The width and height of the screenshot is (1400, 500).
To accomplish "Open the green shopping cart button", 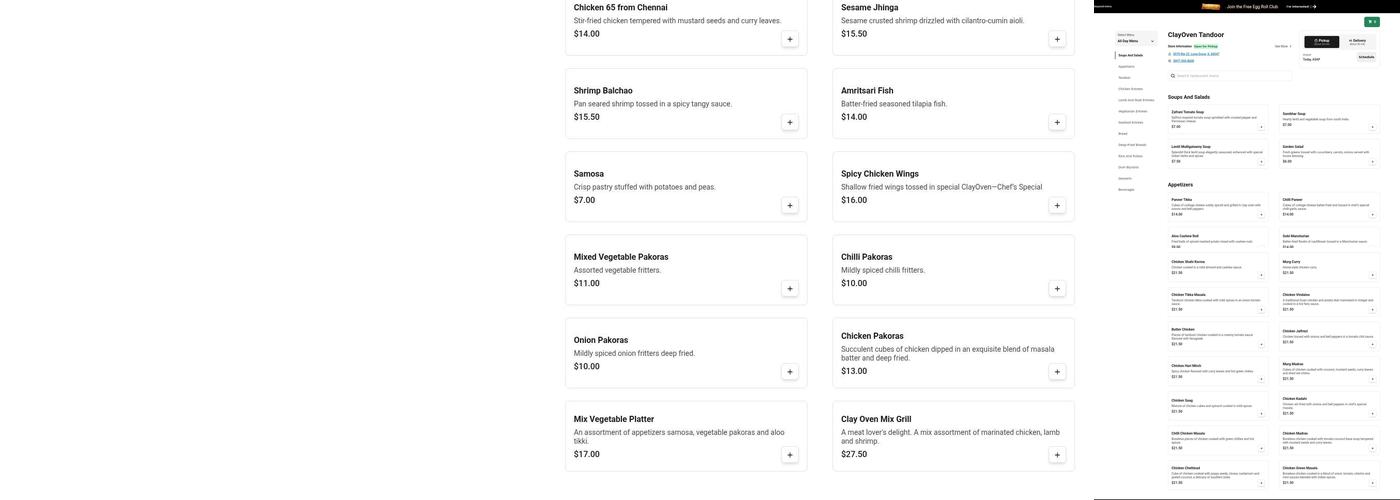I will click(1371, 21).
